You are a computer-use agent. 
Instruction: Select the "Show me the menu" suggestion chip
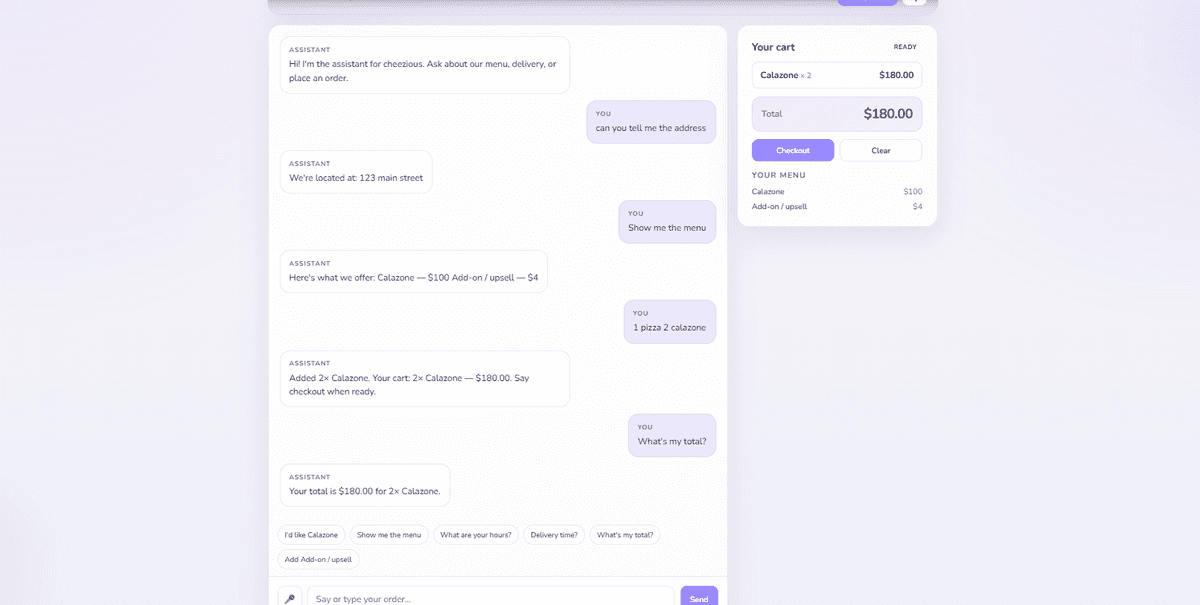[x=389, y=535]
